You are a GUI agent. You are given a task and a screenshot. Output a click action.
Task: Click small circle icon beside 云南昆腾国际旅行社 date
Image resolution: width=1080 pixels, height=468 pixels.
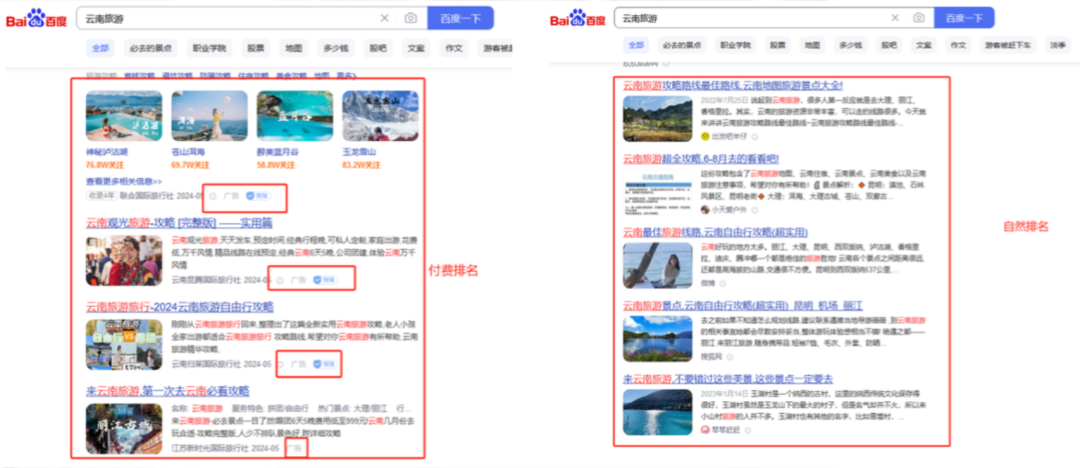(280, 280)
